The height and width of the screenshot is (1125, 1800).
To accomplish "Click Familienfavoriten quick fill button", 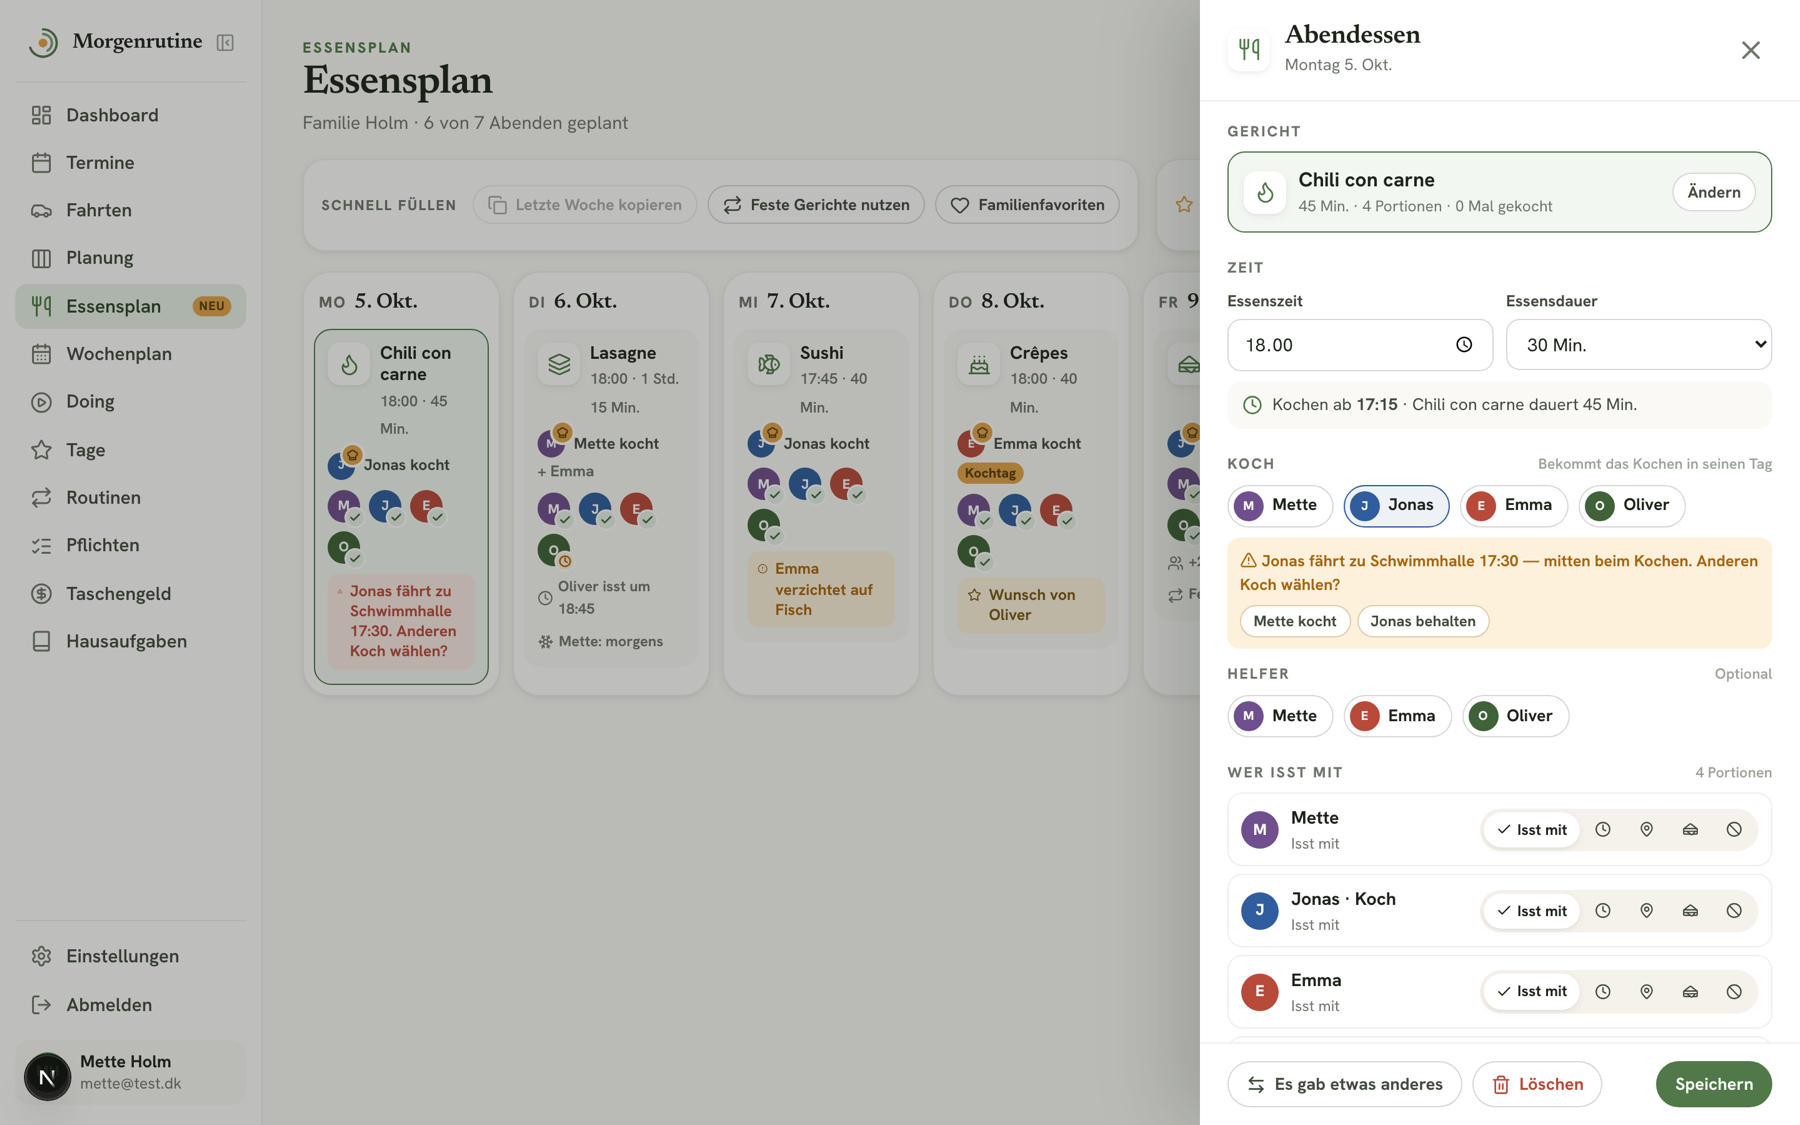I will click(x=1027, y=205).
